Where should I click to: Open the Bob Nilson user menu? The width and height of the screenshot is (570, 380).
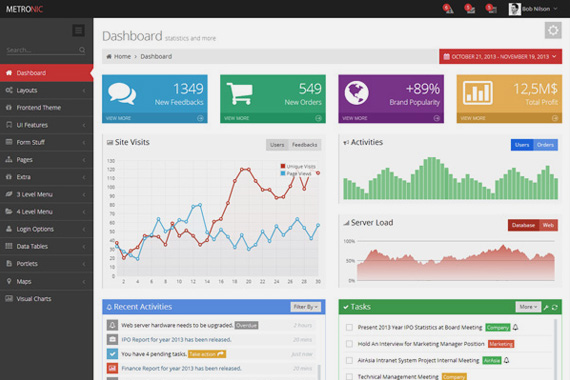click(533, 9)
